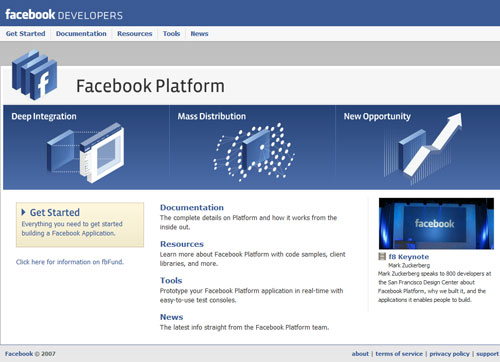The width and height of the screenshot is (500, 362).
Task: Click the New Opportunity heading
Action: pos(377,116)
